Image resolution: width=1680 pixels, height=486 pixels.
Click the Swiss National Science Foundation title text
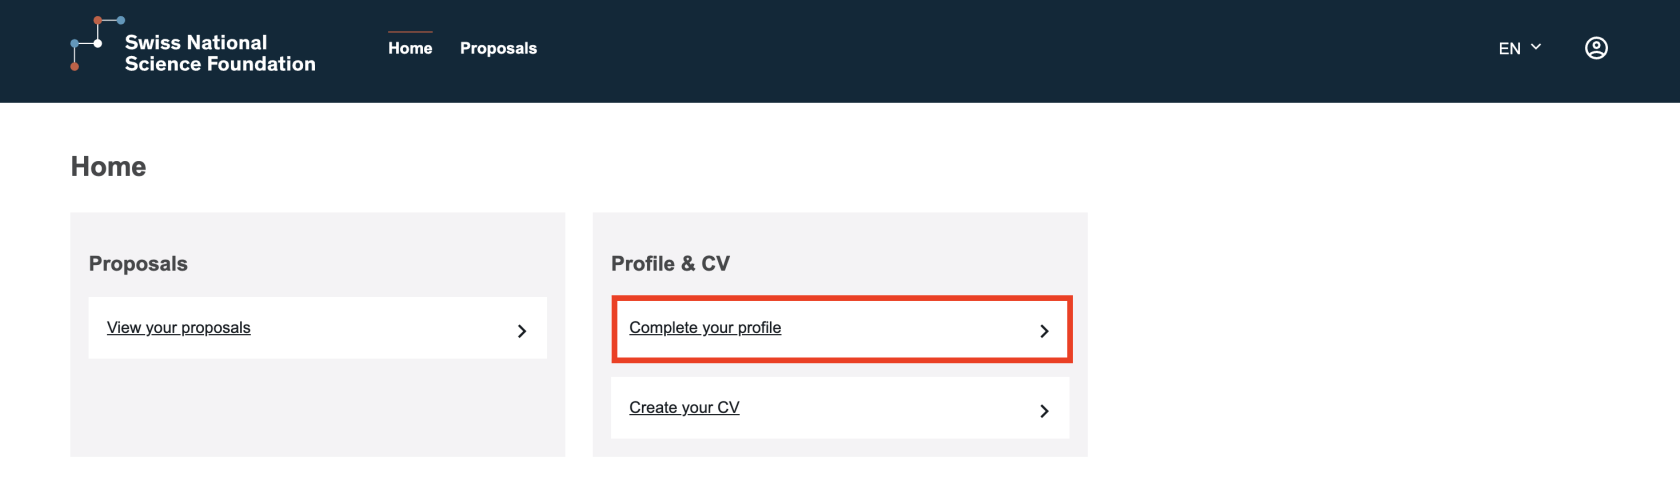pos(220,53)
